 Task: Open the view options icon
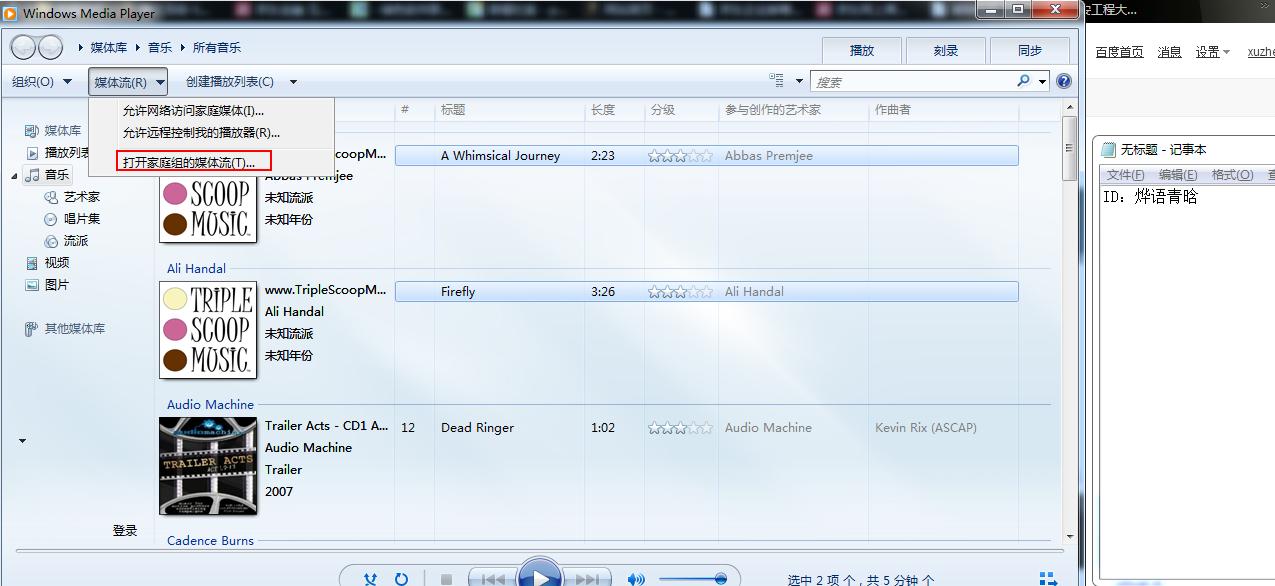click(x=777, y=81)
